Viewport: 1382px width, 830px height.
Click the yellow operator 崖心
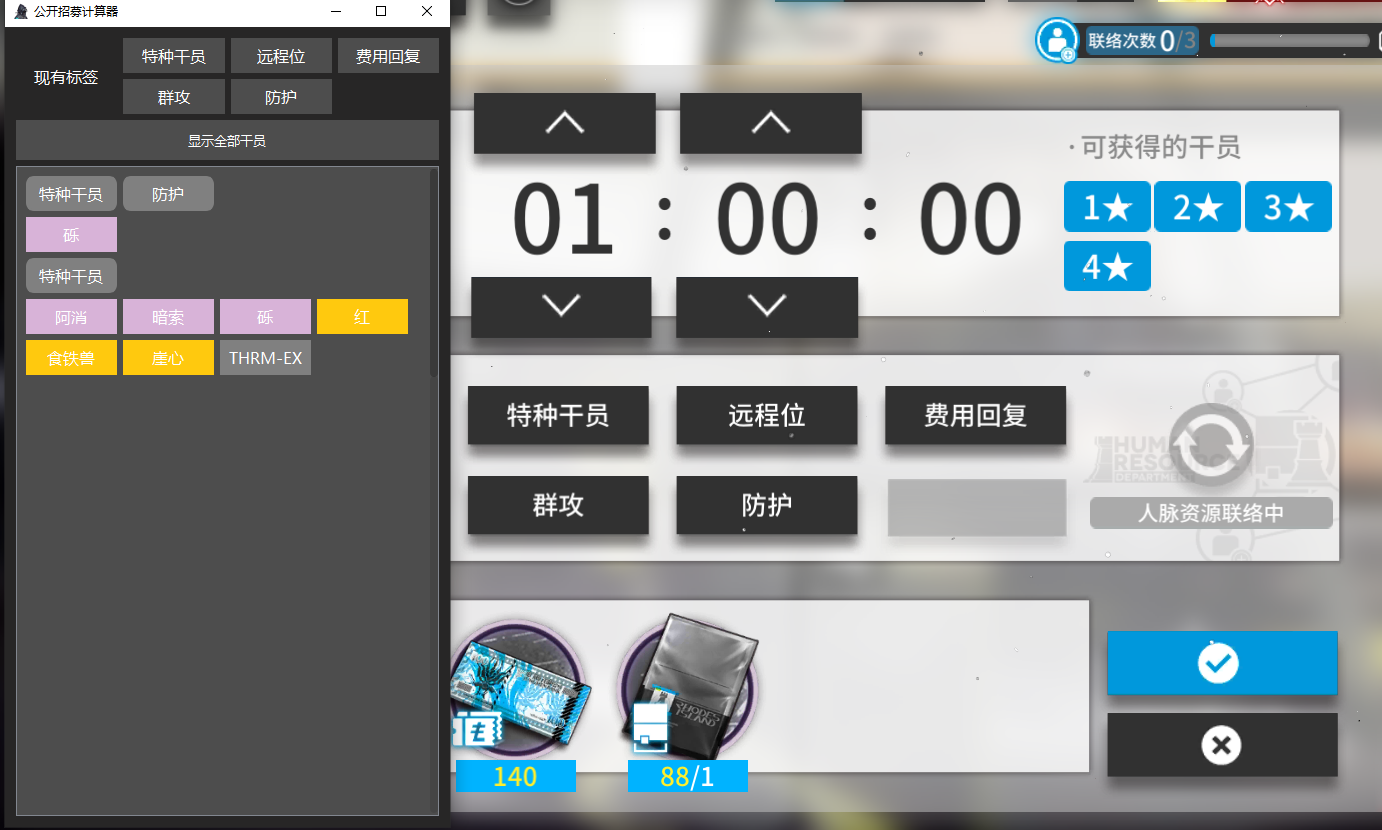pyautogui.click(x=168, y=358)
